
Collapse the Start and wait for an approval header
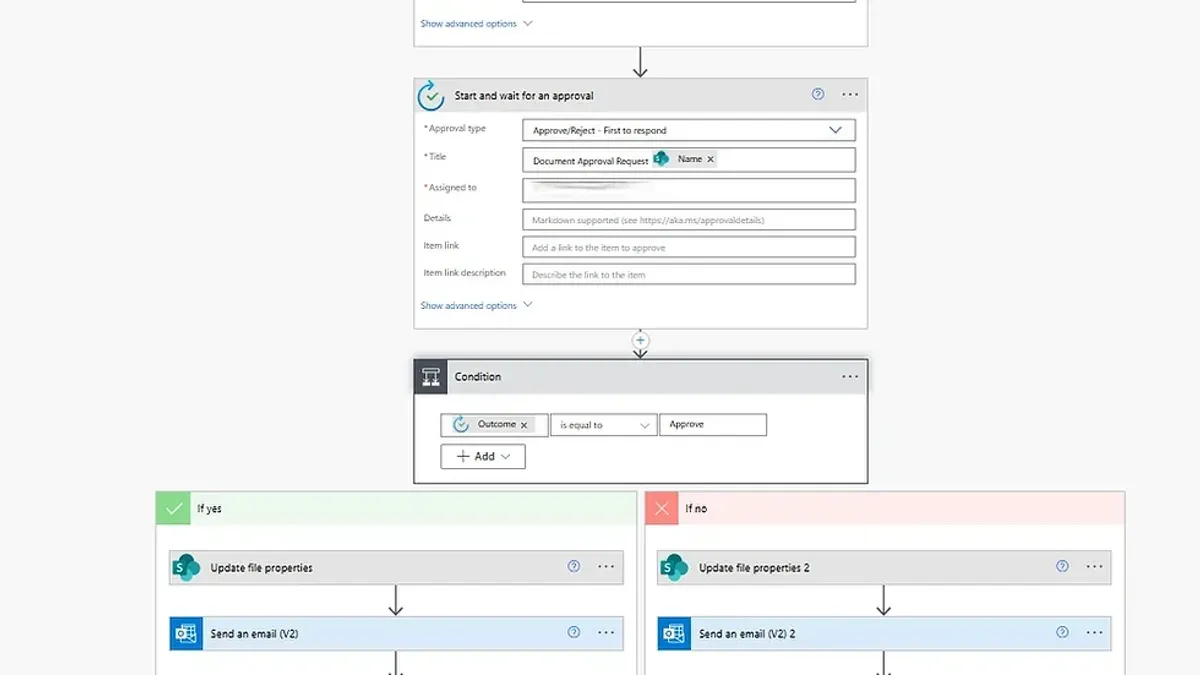[640, 95]
